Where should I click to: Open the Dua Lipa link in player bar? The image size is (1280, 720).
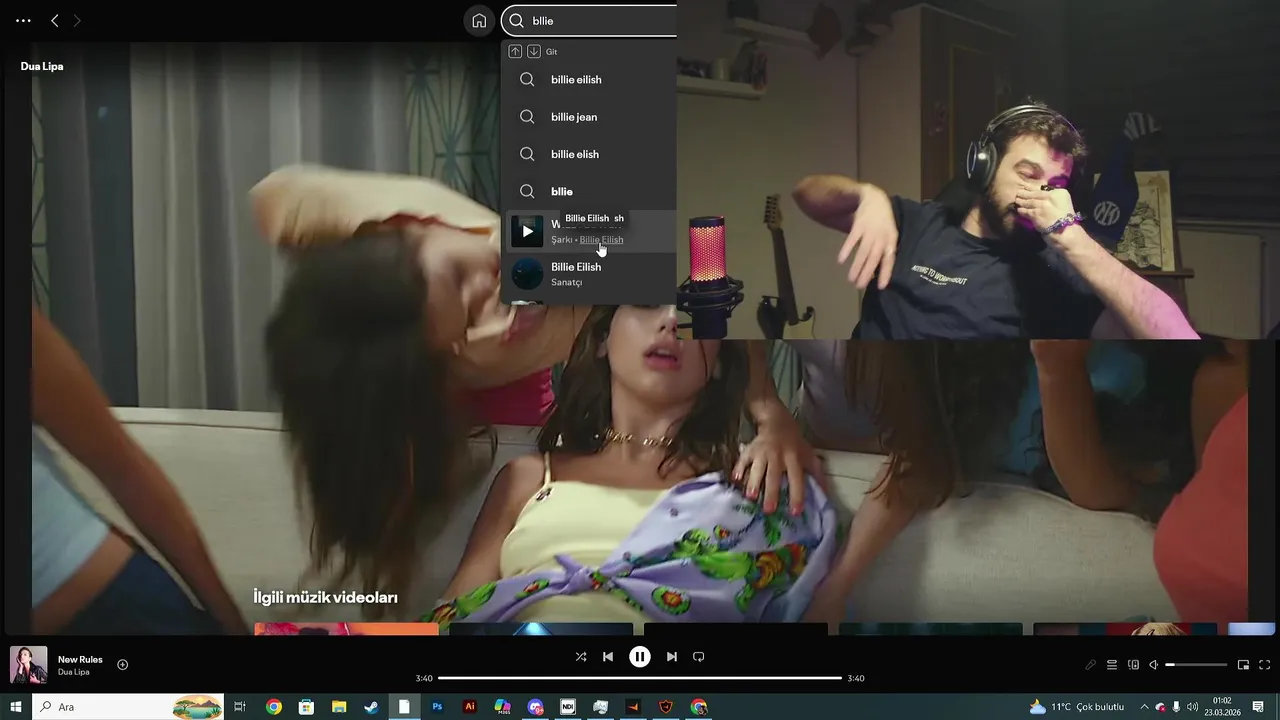click(74, 672)
